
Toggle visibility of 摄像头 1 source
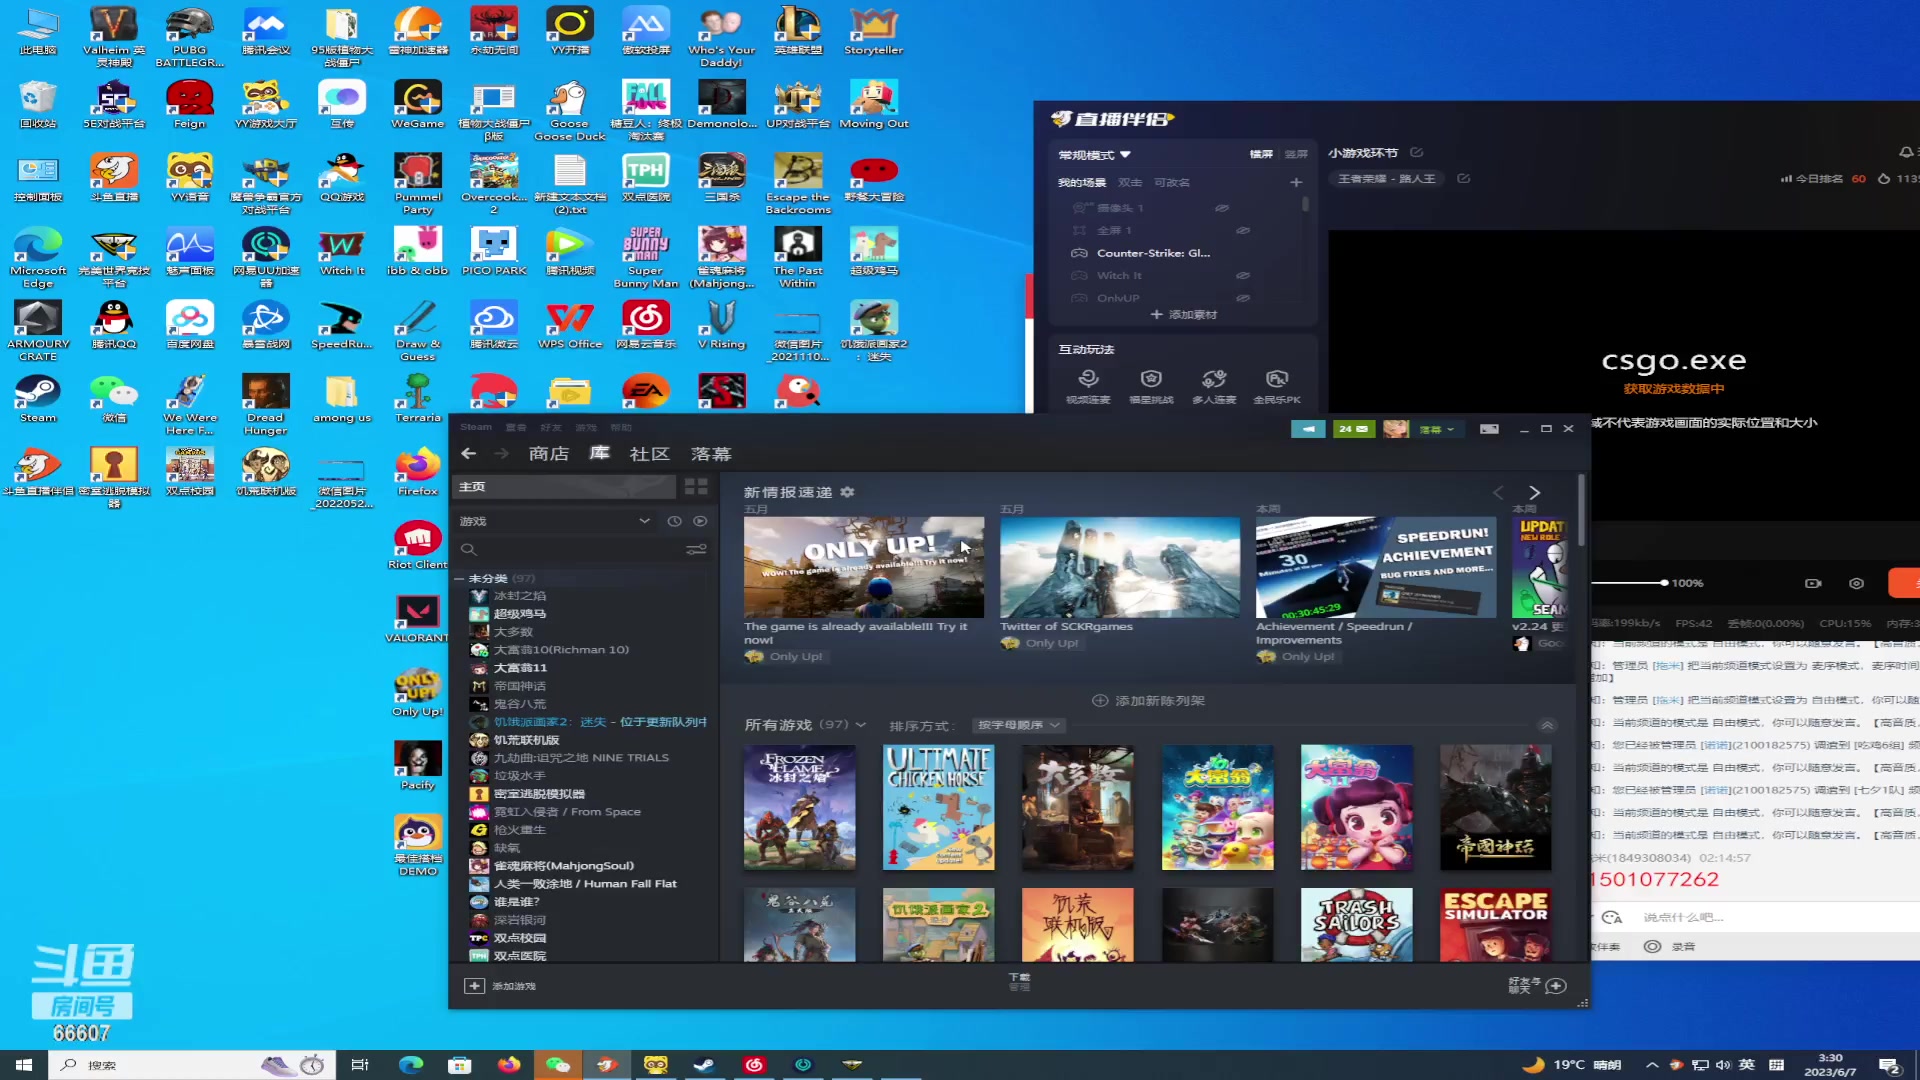pyautogui.click(x=1221, y=208)
